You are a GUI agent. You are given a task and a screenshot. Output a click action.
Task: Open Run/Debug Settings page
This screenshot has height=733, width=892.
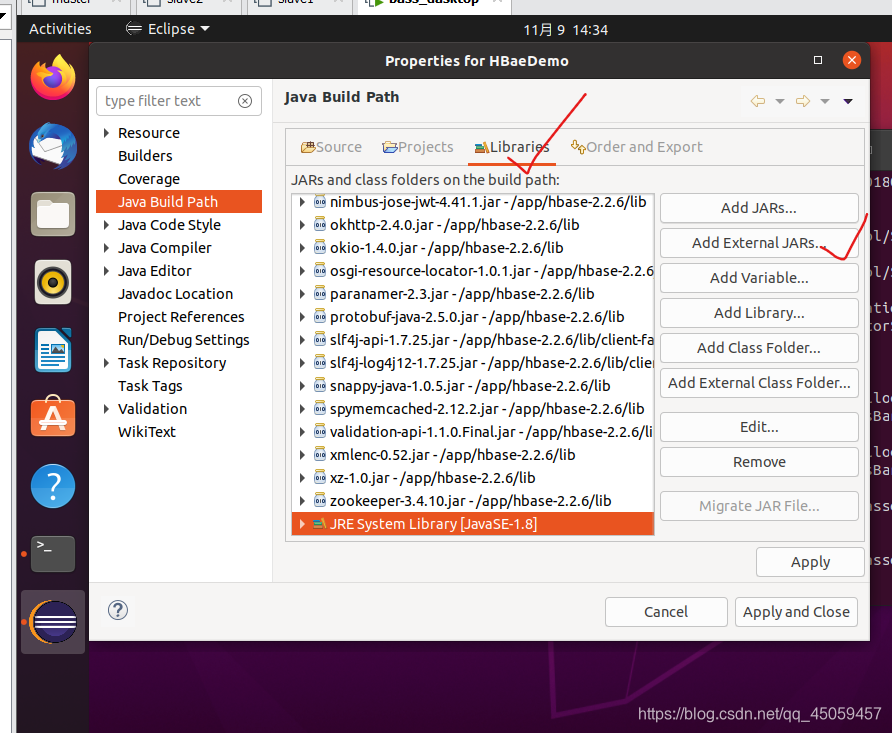tap(184, 340)
